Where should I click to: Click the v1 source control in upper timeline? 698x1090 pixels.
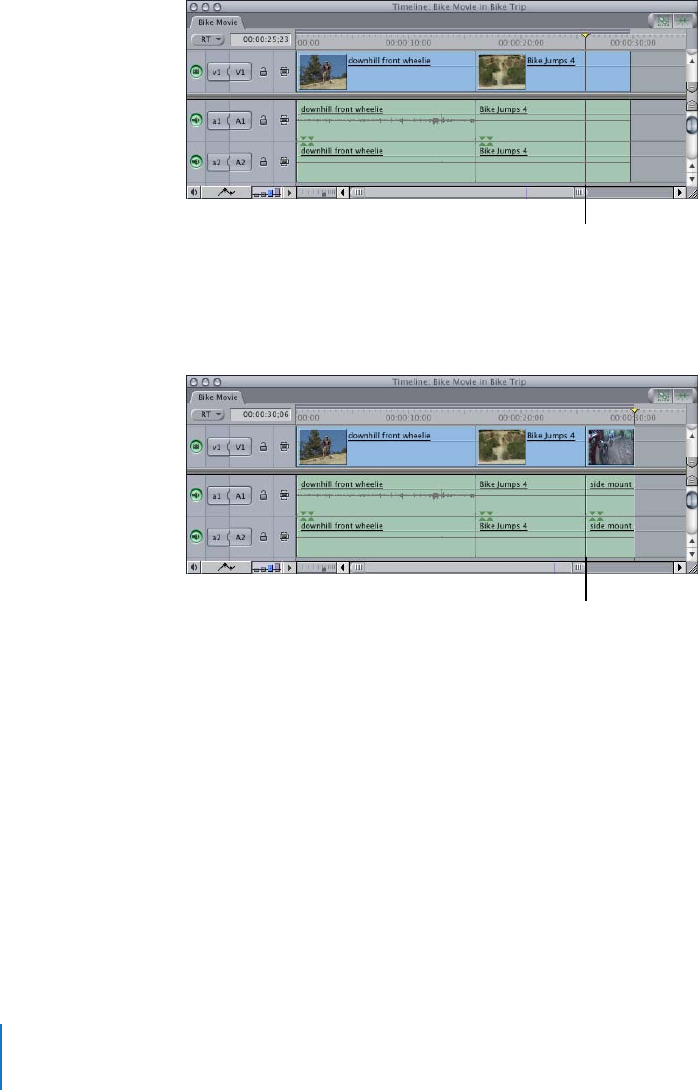(x=216, y=72)
